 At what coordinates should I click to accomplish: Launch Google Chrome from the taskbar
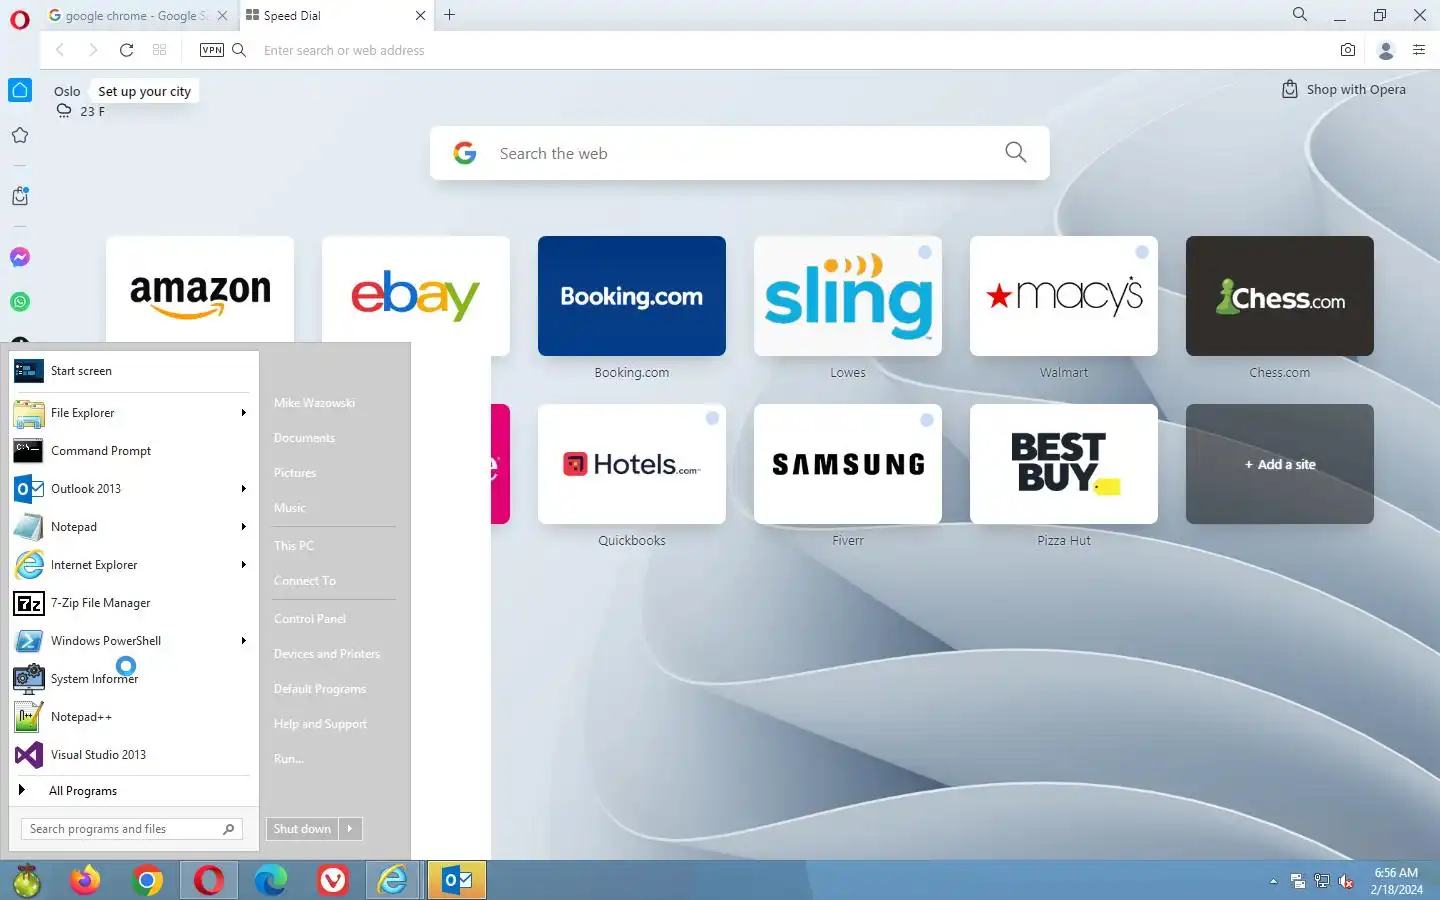click(147, 880)
